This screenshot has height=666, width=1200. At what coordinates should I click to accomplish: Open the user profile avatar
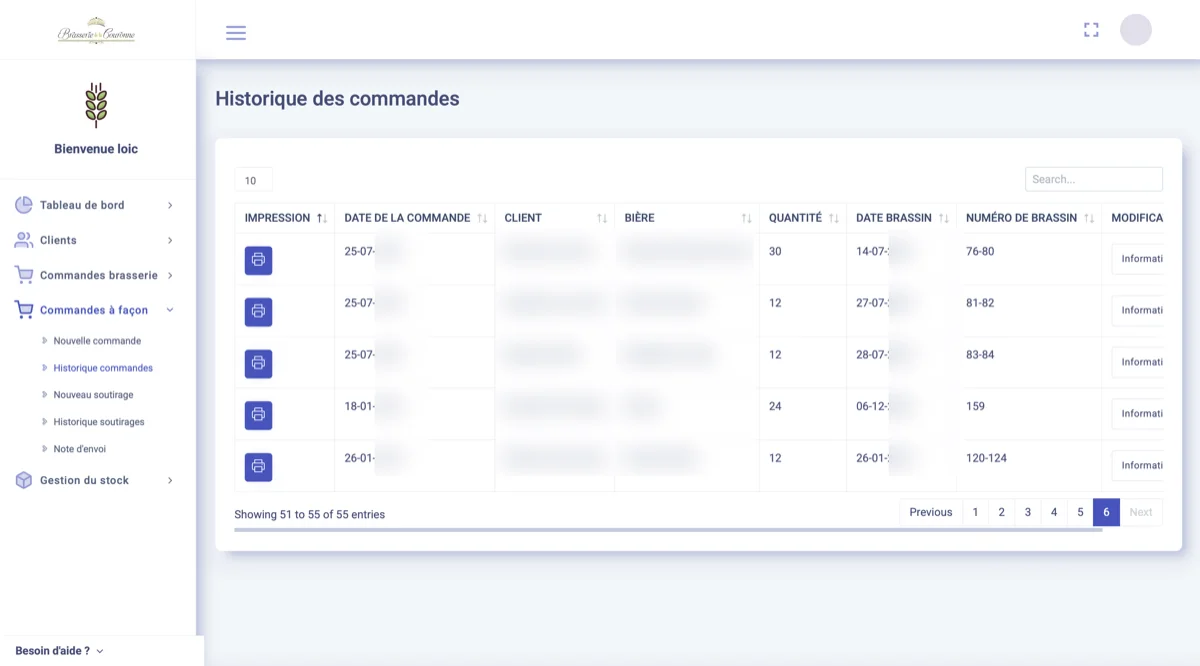pos(1136,29)
